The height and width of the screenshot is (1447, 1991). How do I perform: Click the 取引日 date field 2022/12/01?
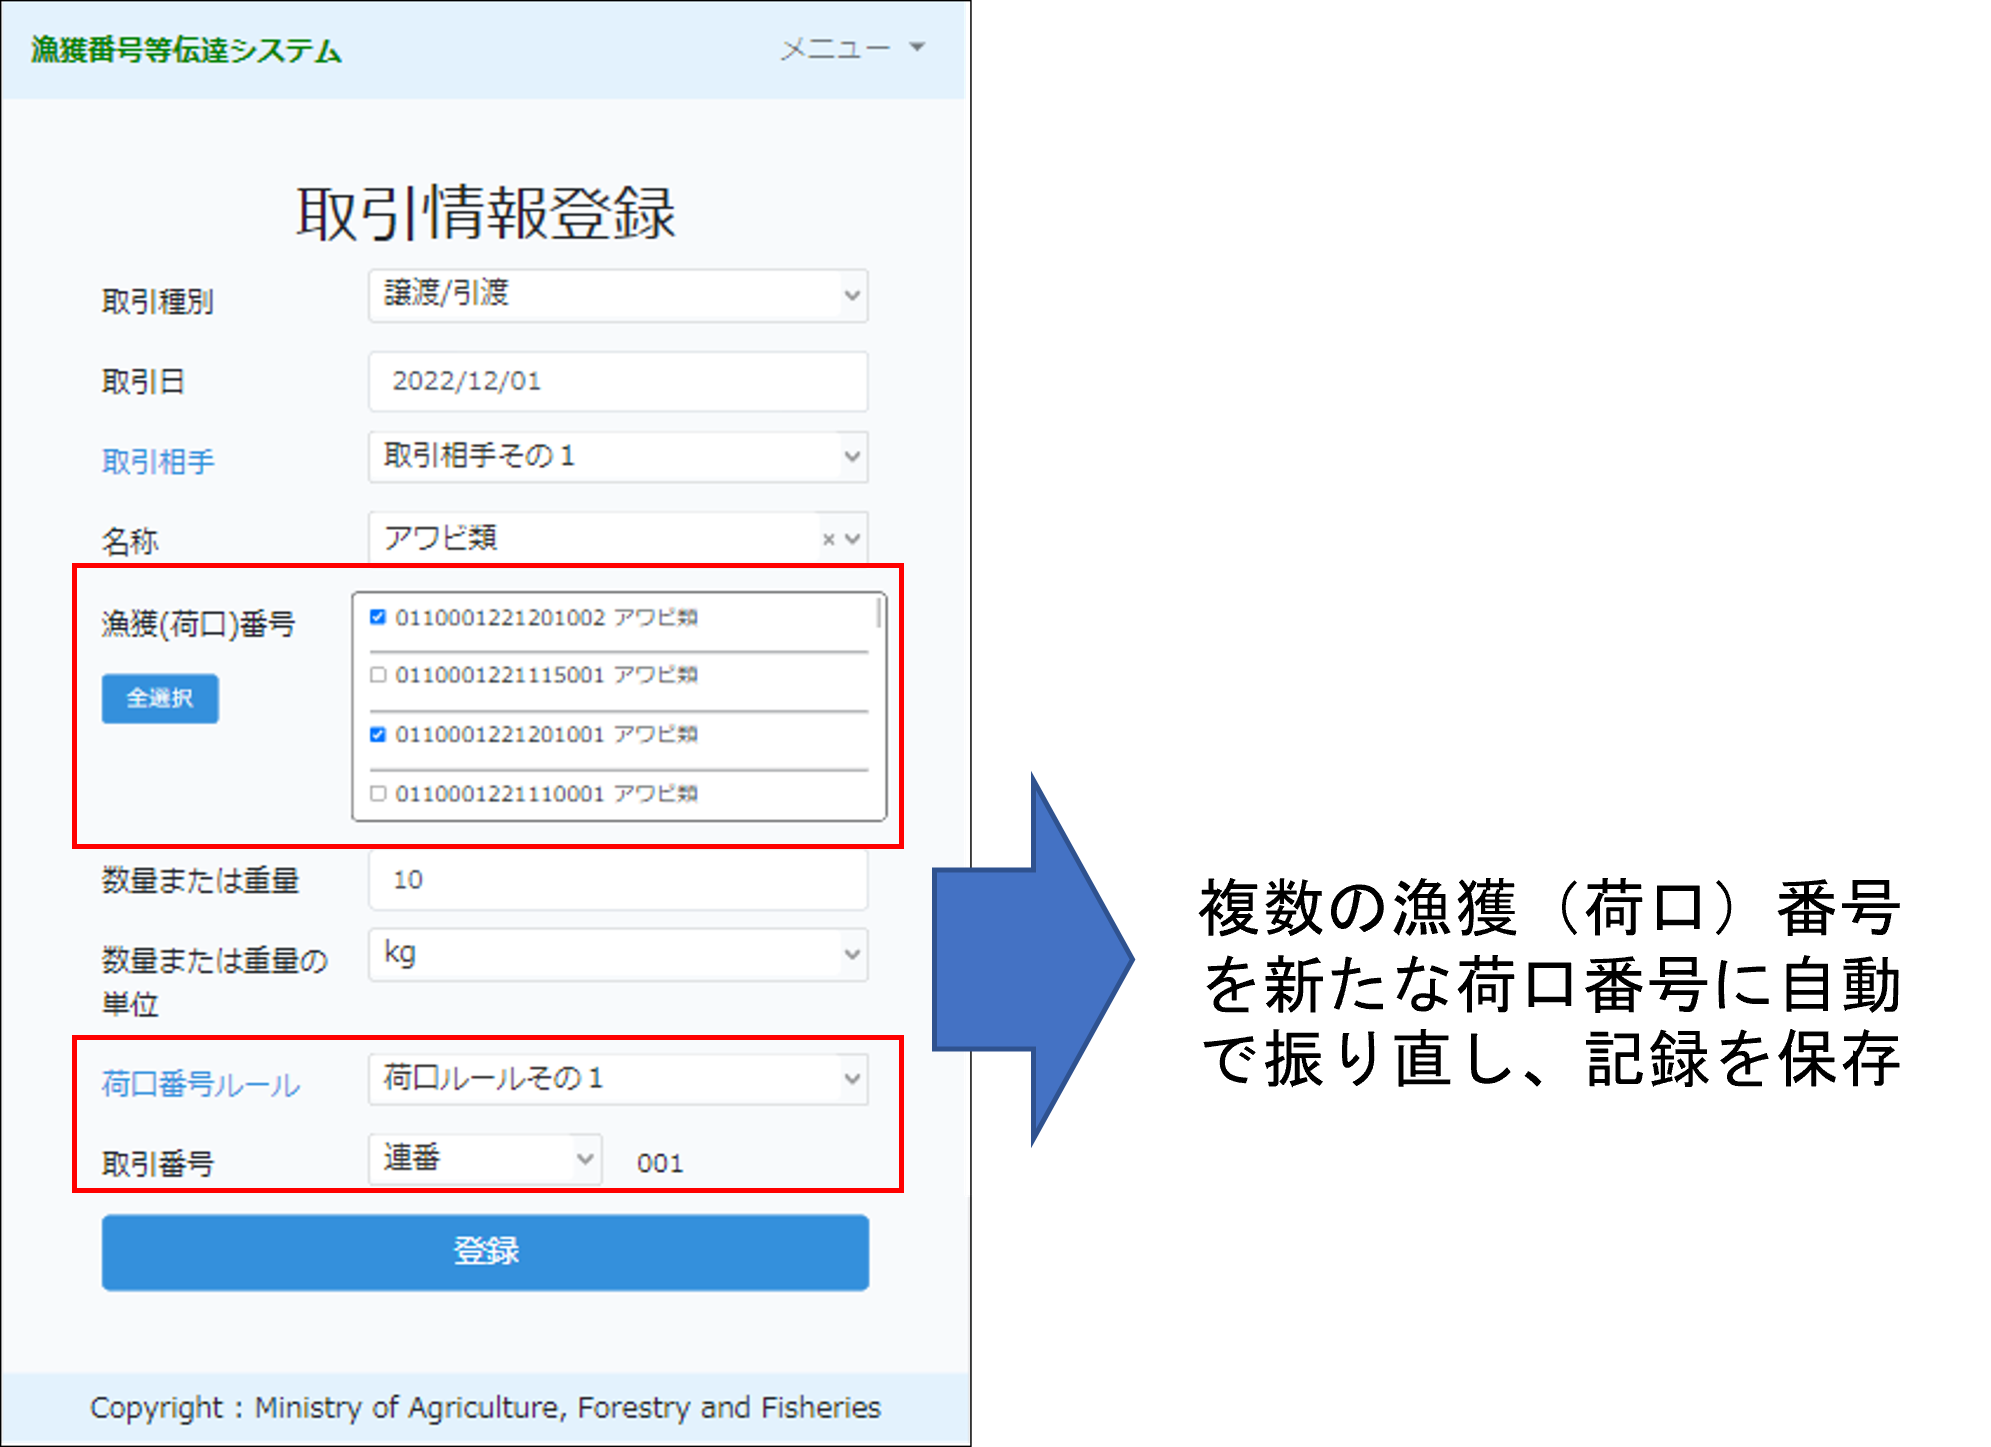tap(618, 381)
